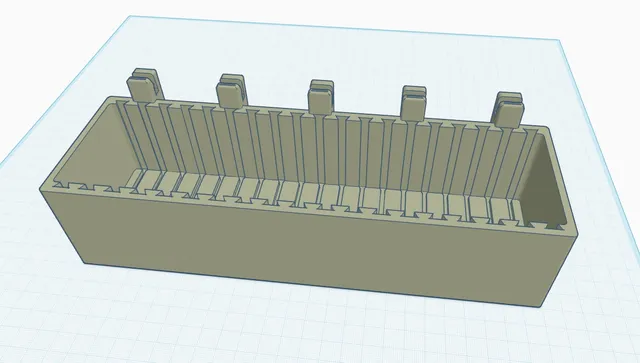Viewport: 640px width, 363px height.
Task: Click the top-left corner of the blue workplane
Action: point(131,16)
